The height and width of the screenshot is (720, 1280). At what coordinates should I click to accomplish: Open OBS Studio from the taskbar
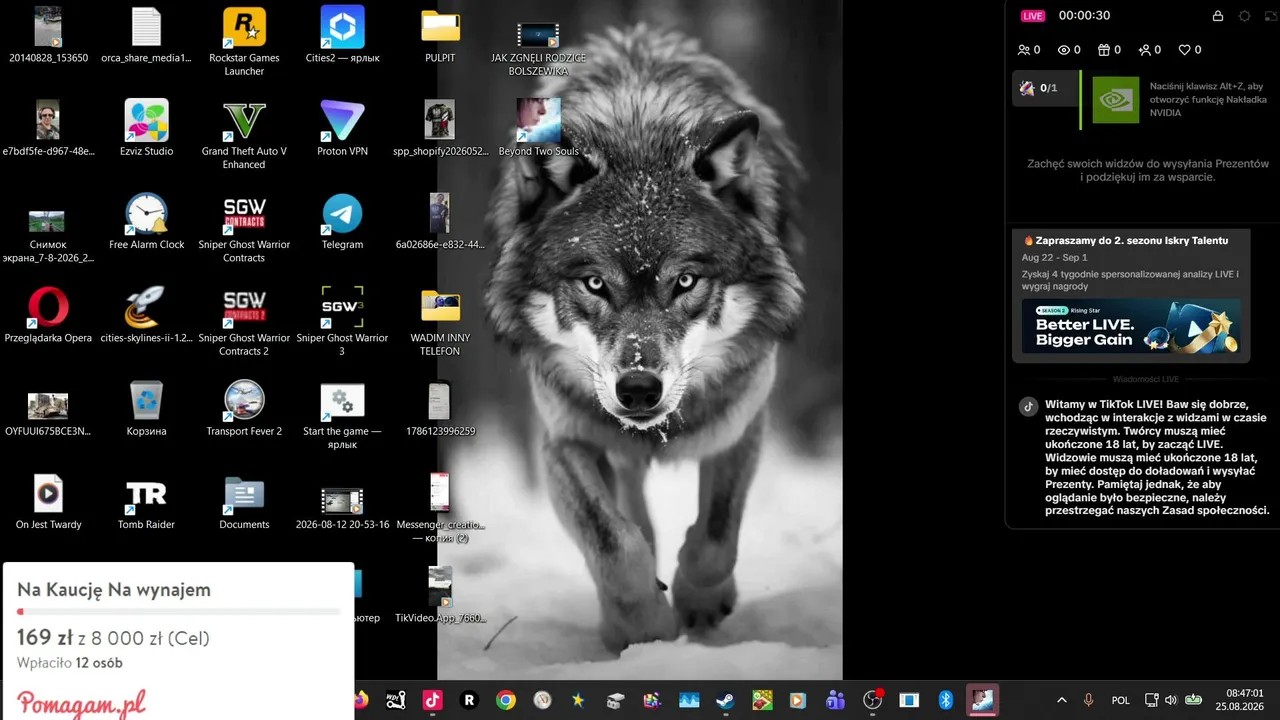click(x=872, y=700)
